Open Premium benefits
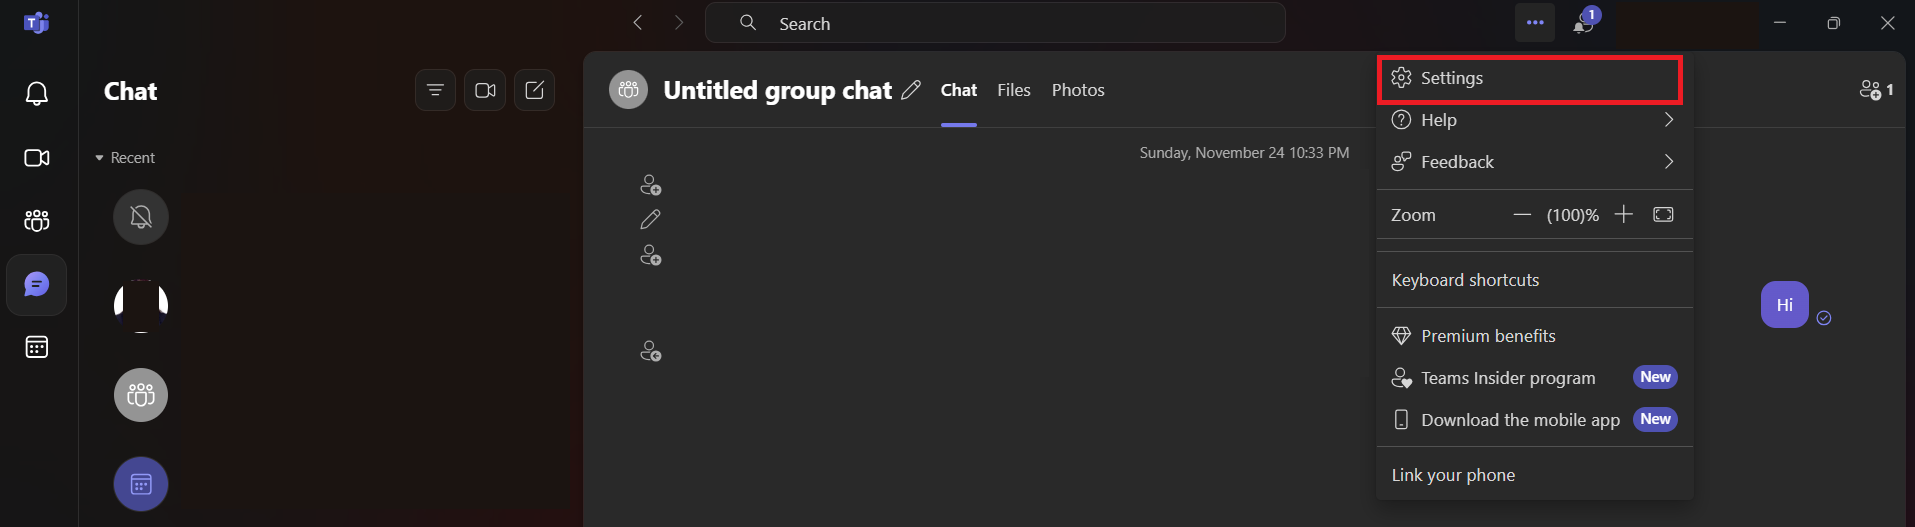1915x527 pixels. (x=1535, y=336)
